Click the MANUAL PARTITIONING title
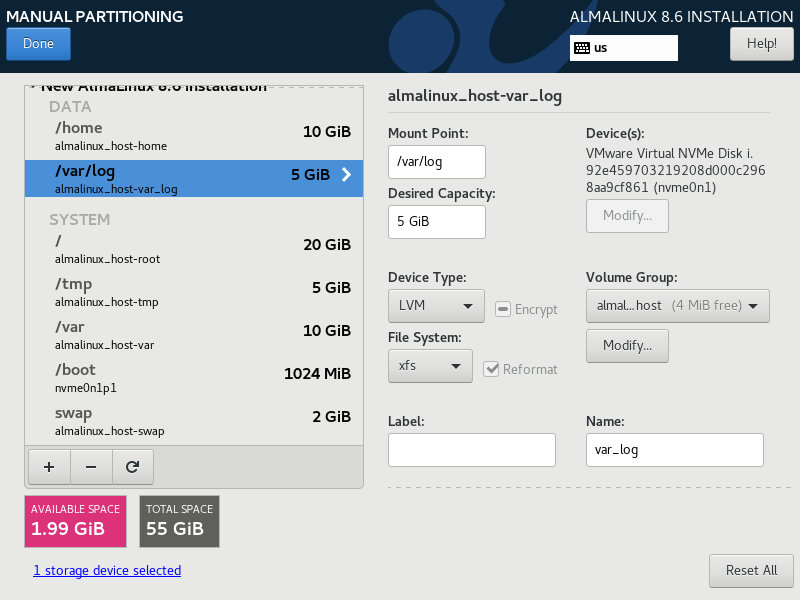The height and width of the screenshot is (600, 800). pos(95,16)
